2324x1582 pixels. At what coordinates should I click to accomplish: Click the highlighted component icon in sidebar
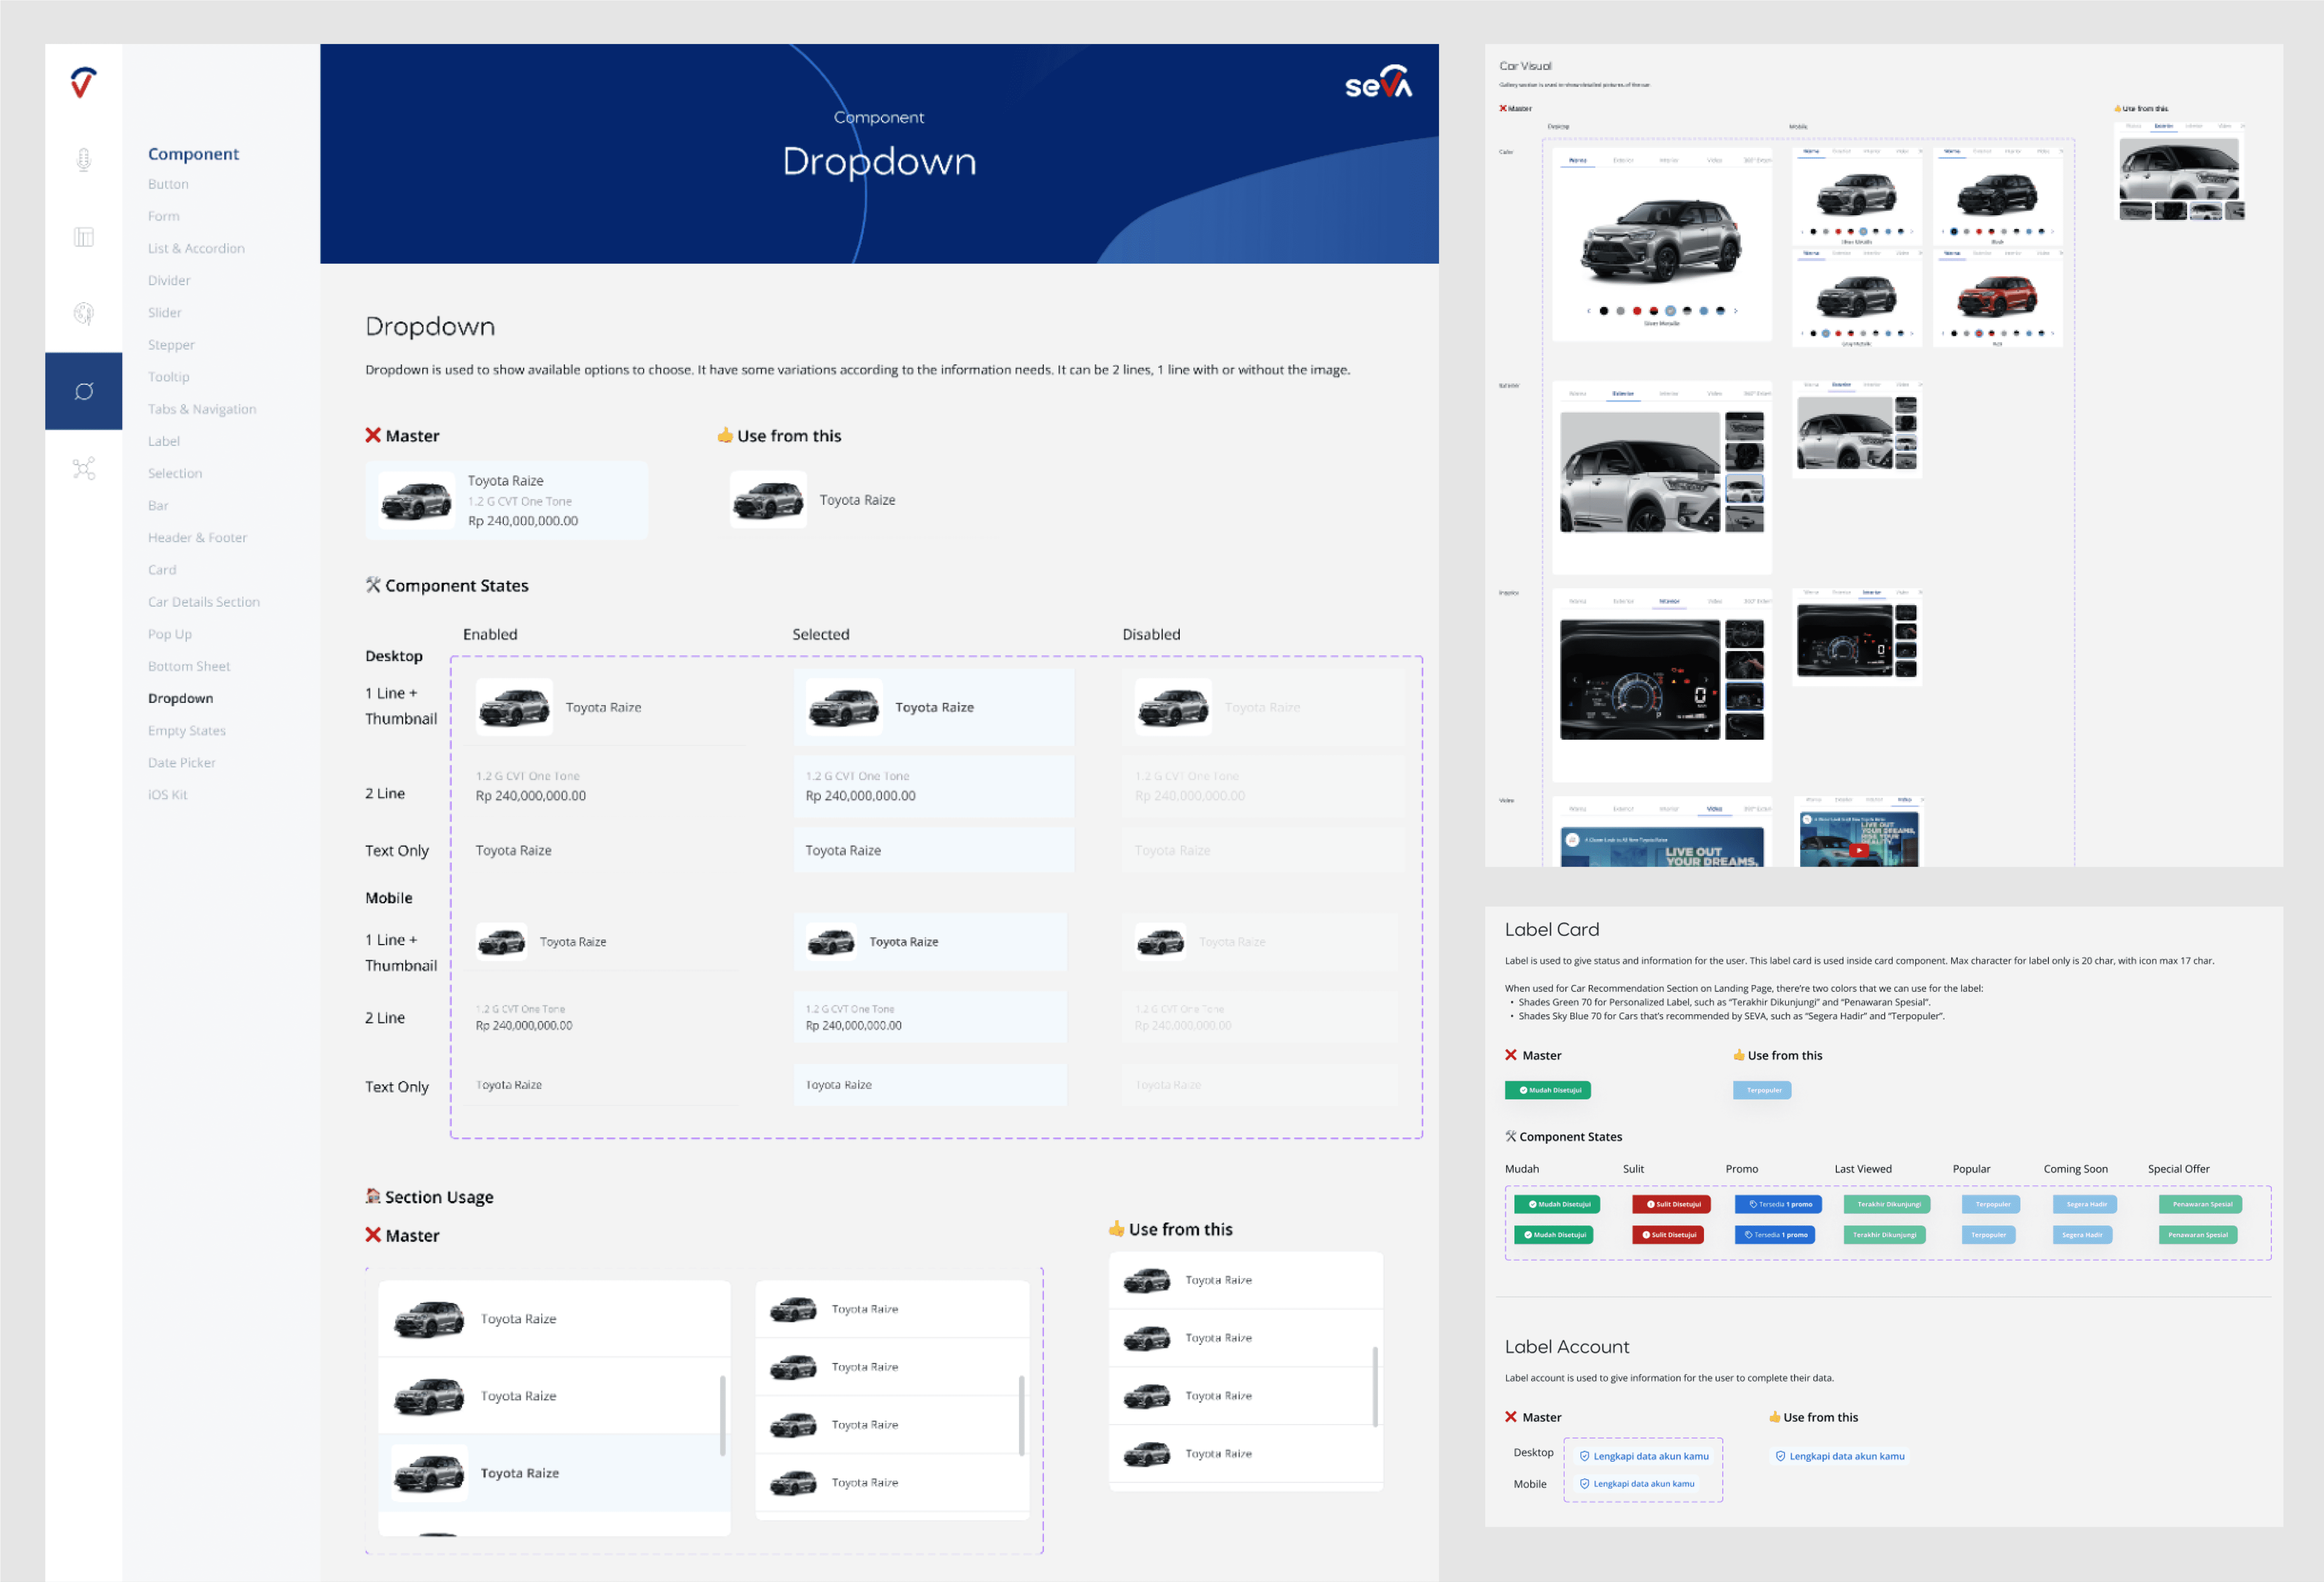tap(84, 391)
